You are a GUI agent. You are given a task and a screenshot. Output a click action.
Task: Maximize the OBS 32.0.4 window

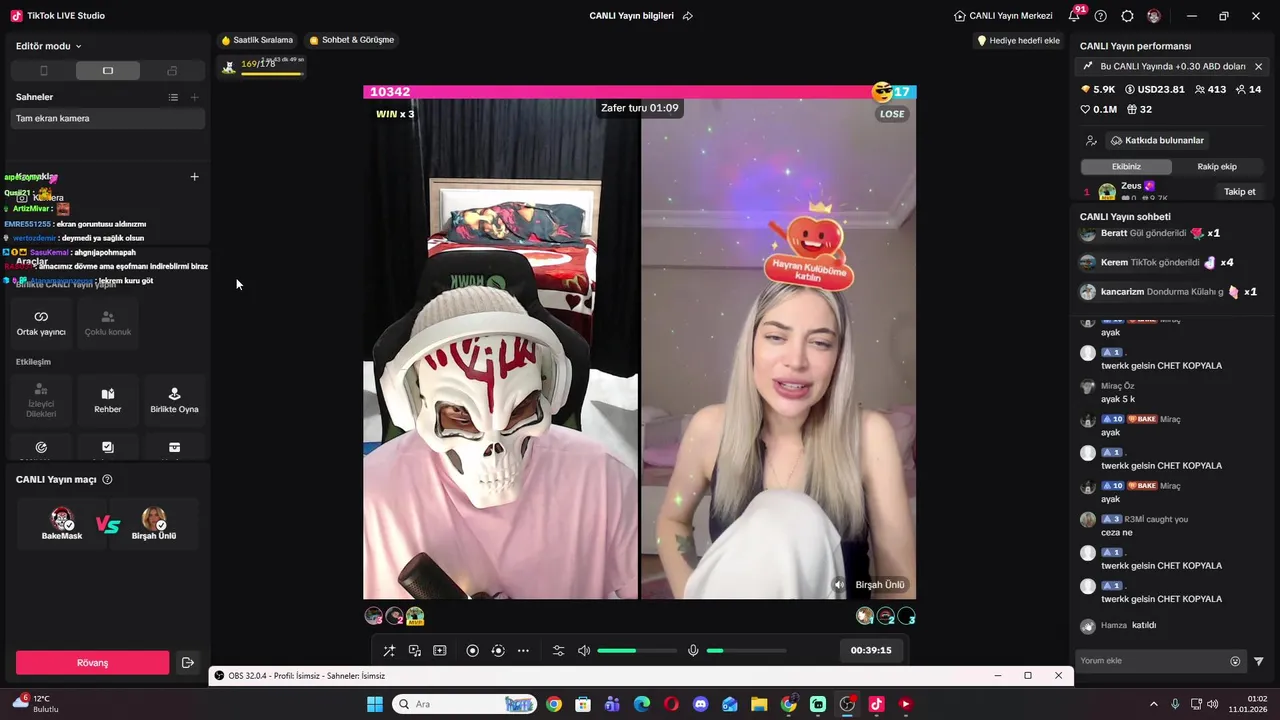(x=1027, y=676)
